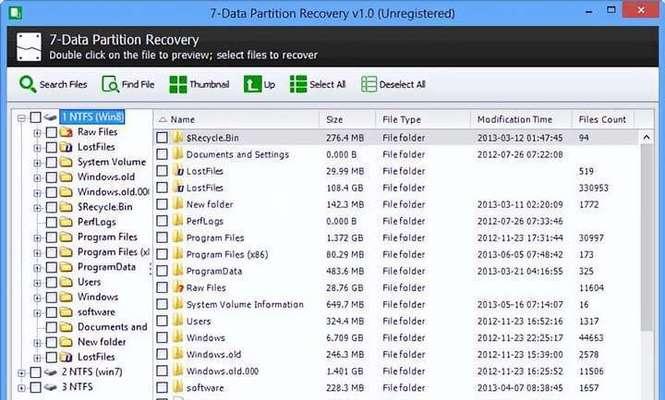Image resolution: width=665 pixels, height=400 pixels.
Task: Click the Search Files magnifier icon
Action: pos(28,84)
